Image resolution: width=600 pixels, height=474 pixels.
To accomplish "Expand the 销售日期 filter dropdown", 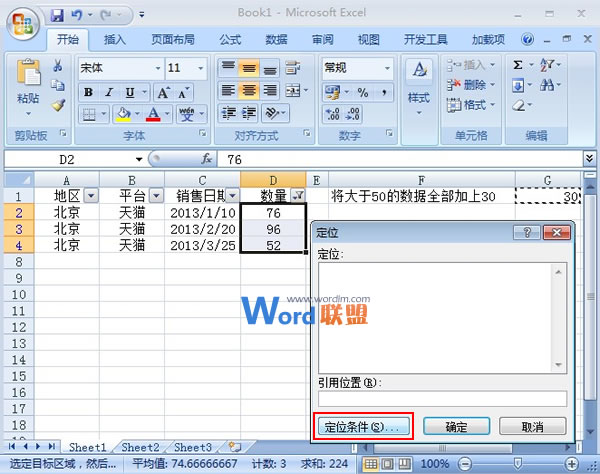I will click(232, 196).
